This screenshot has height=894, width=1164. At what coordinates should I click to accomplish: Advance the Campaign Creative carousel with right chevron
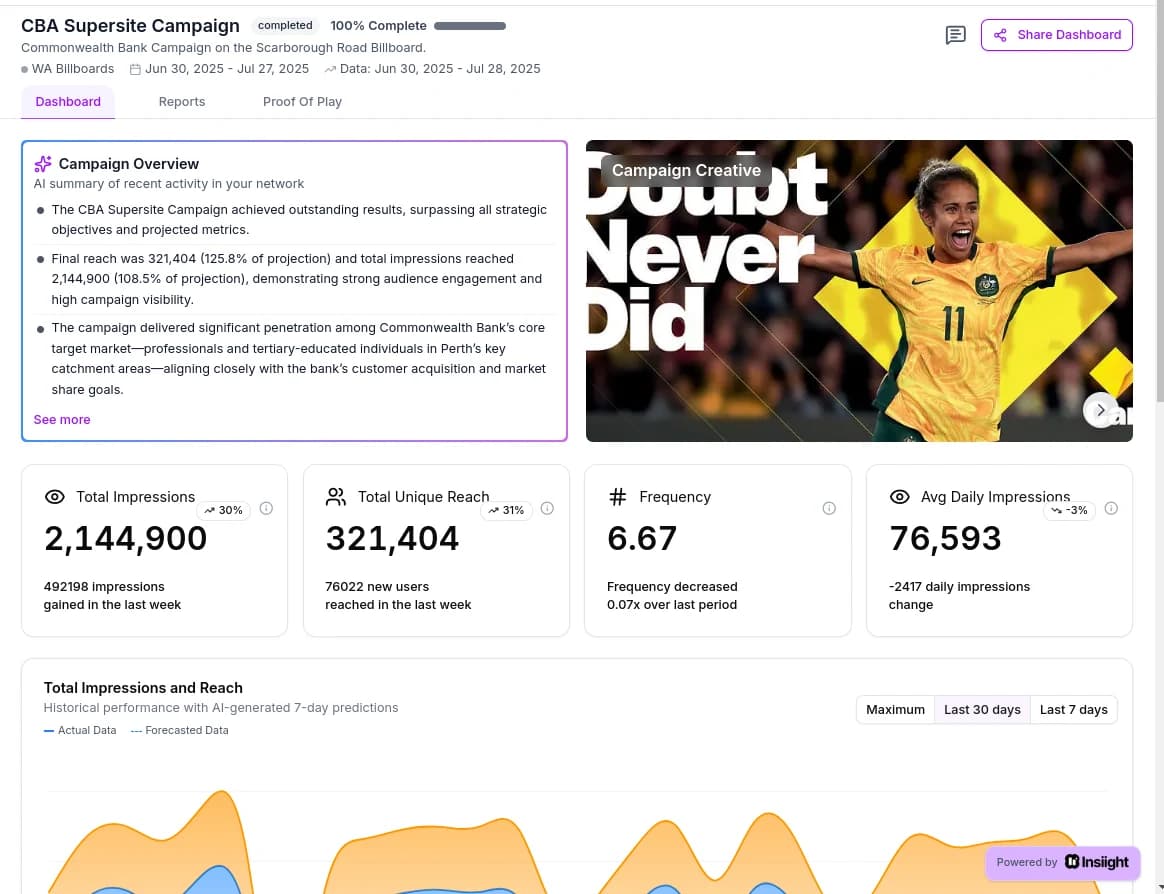point(1101,409)
